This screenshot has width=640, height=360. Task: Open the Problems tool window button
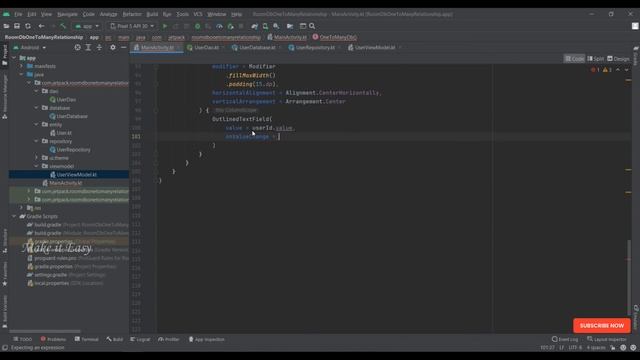pos(53,339)
